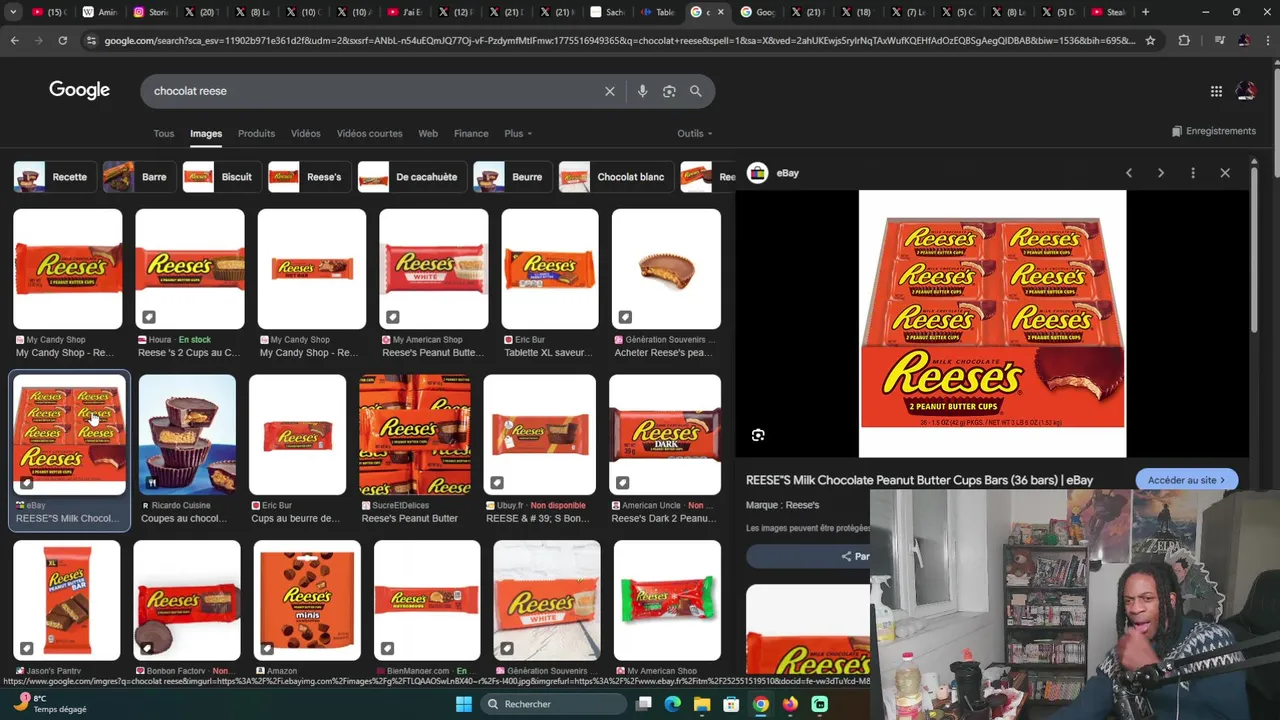The width and height of the screenshot is (1280, 720).
Task: Open American Uncle Reese's Dark thumbnail
Action: [665, 435]
